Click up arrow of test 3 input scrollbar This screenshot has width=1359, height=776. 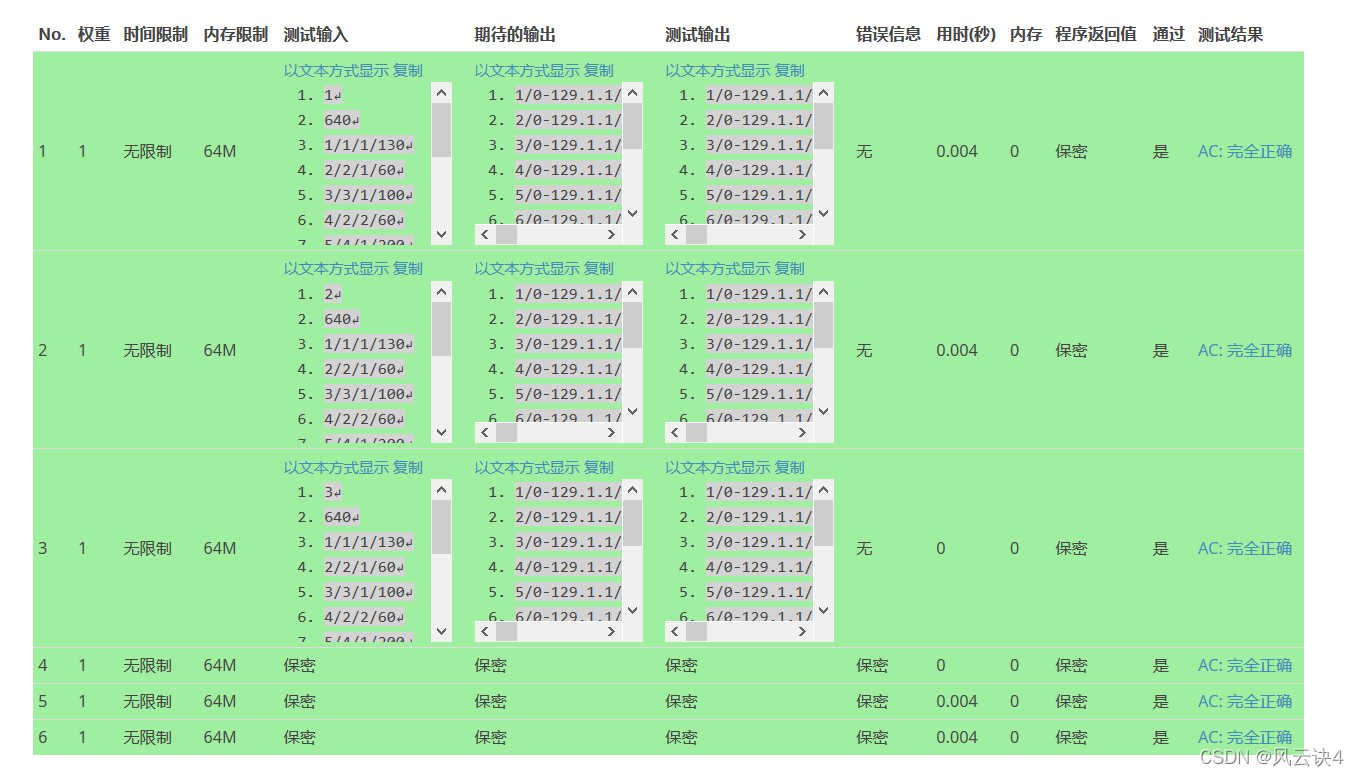pyautogui.click(x=442, y=489)
